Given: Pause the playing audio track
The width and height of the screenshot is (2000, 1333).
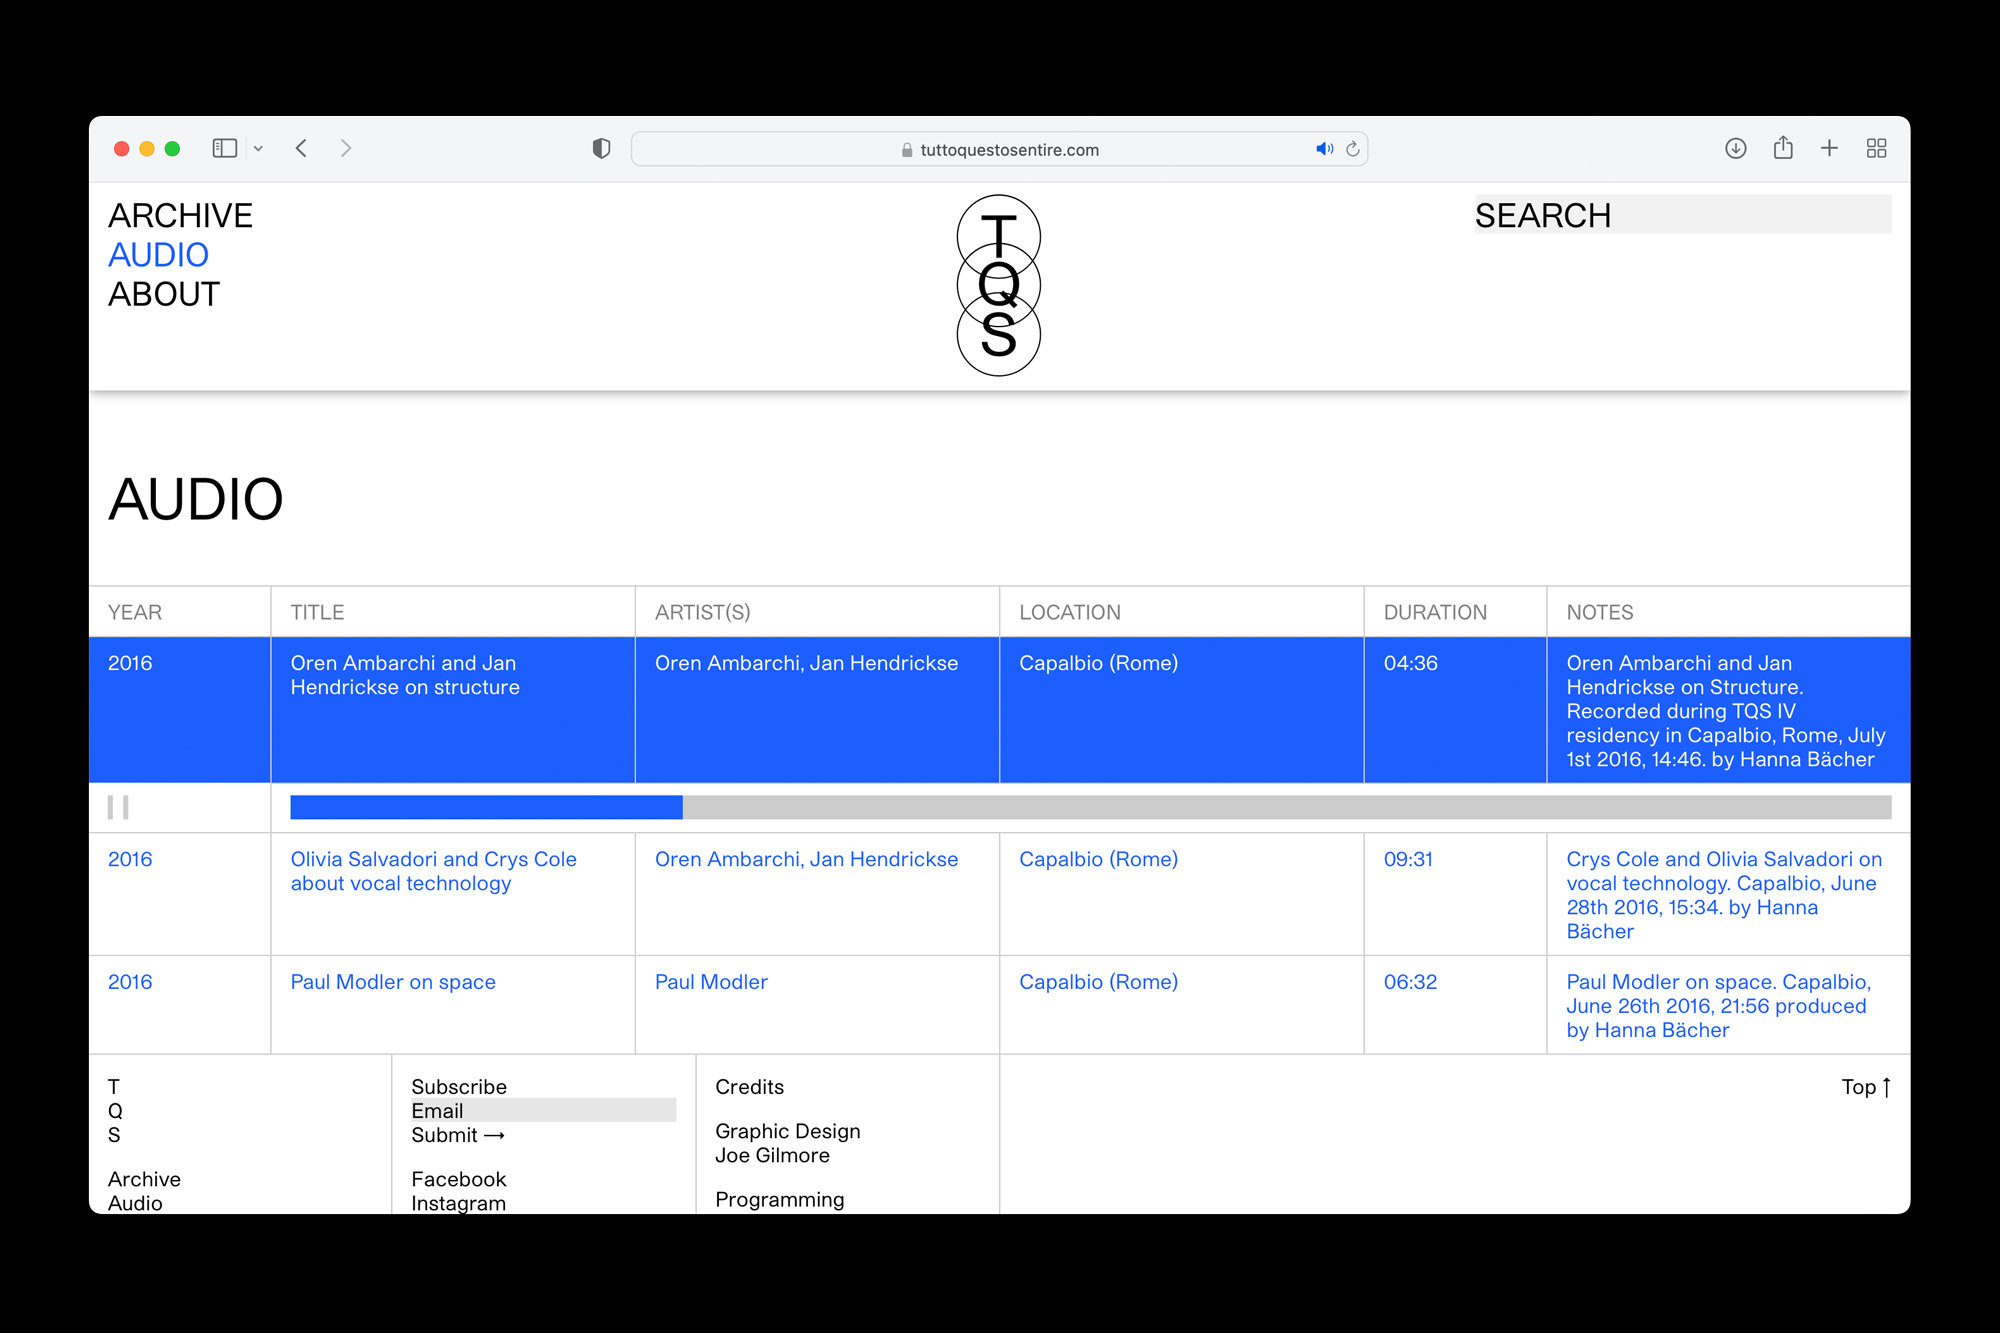Looking at the screenshot, I should point(118,807).
